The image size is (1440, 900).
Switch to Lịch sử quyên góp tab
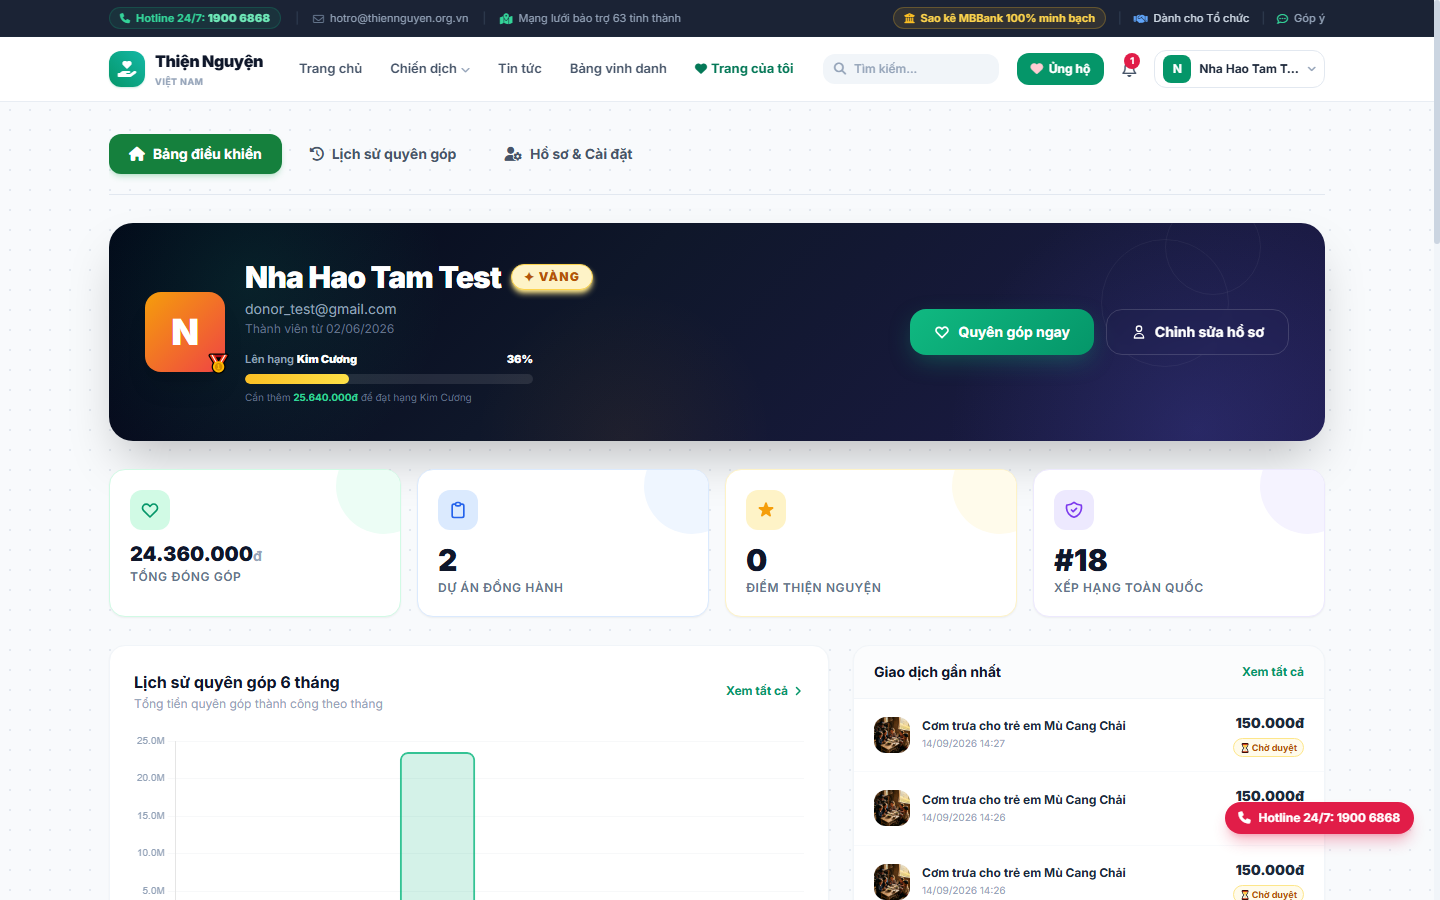point(383,154)
